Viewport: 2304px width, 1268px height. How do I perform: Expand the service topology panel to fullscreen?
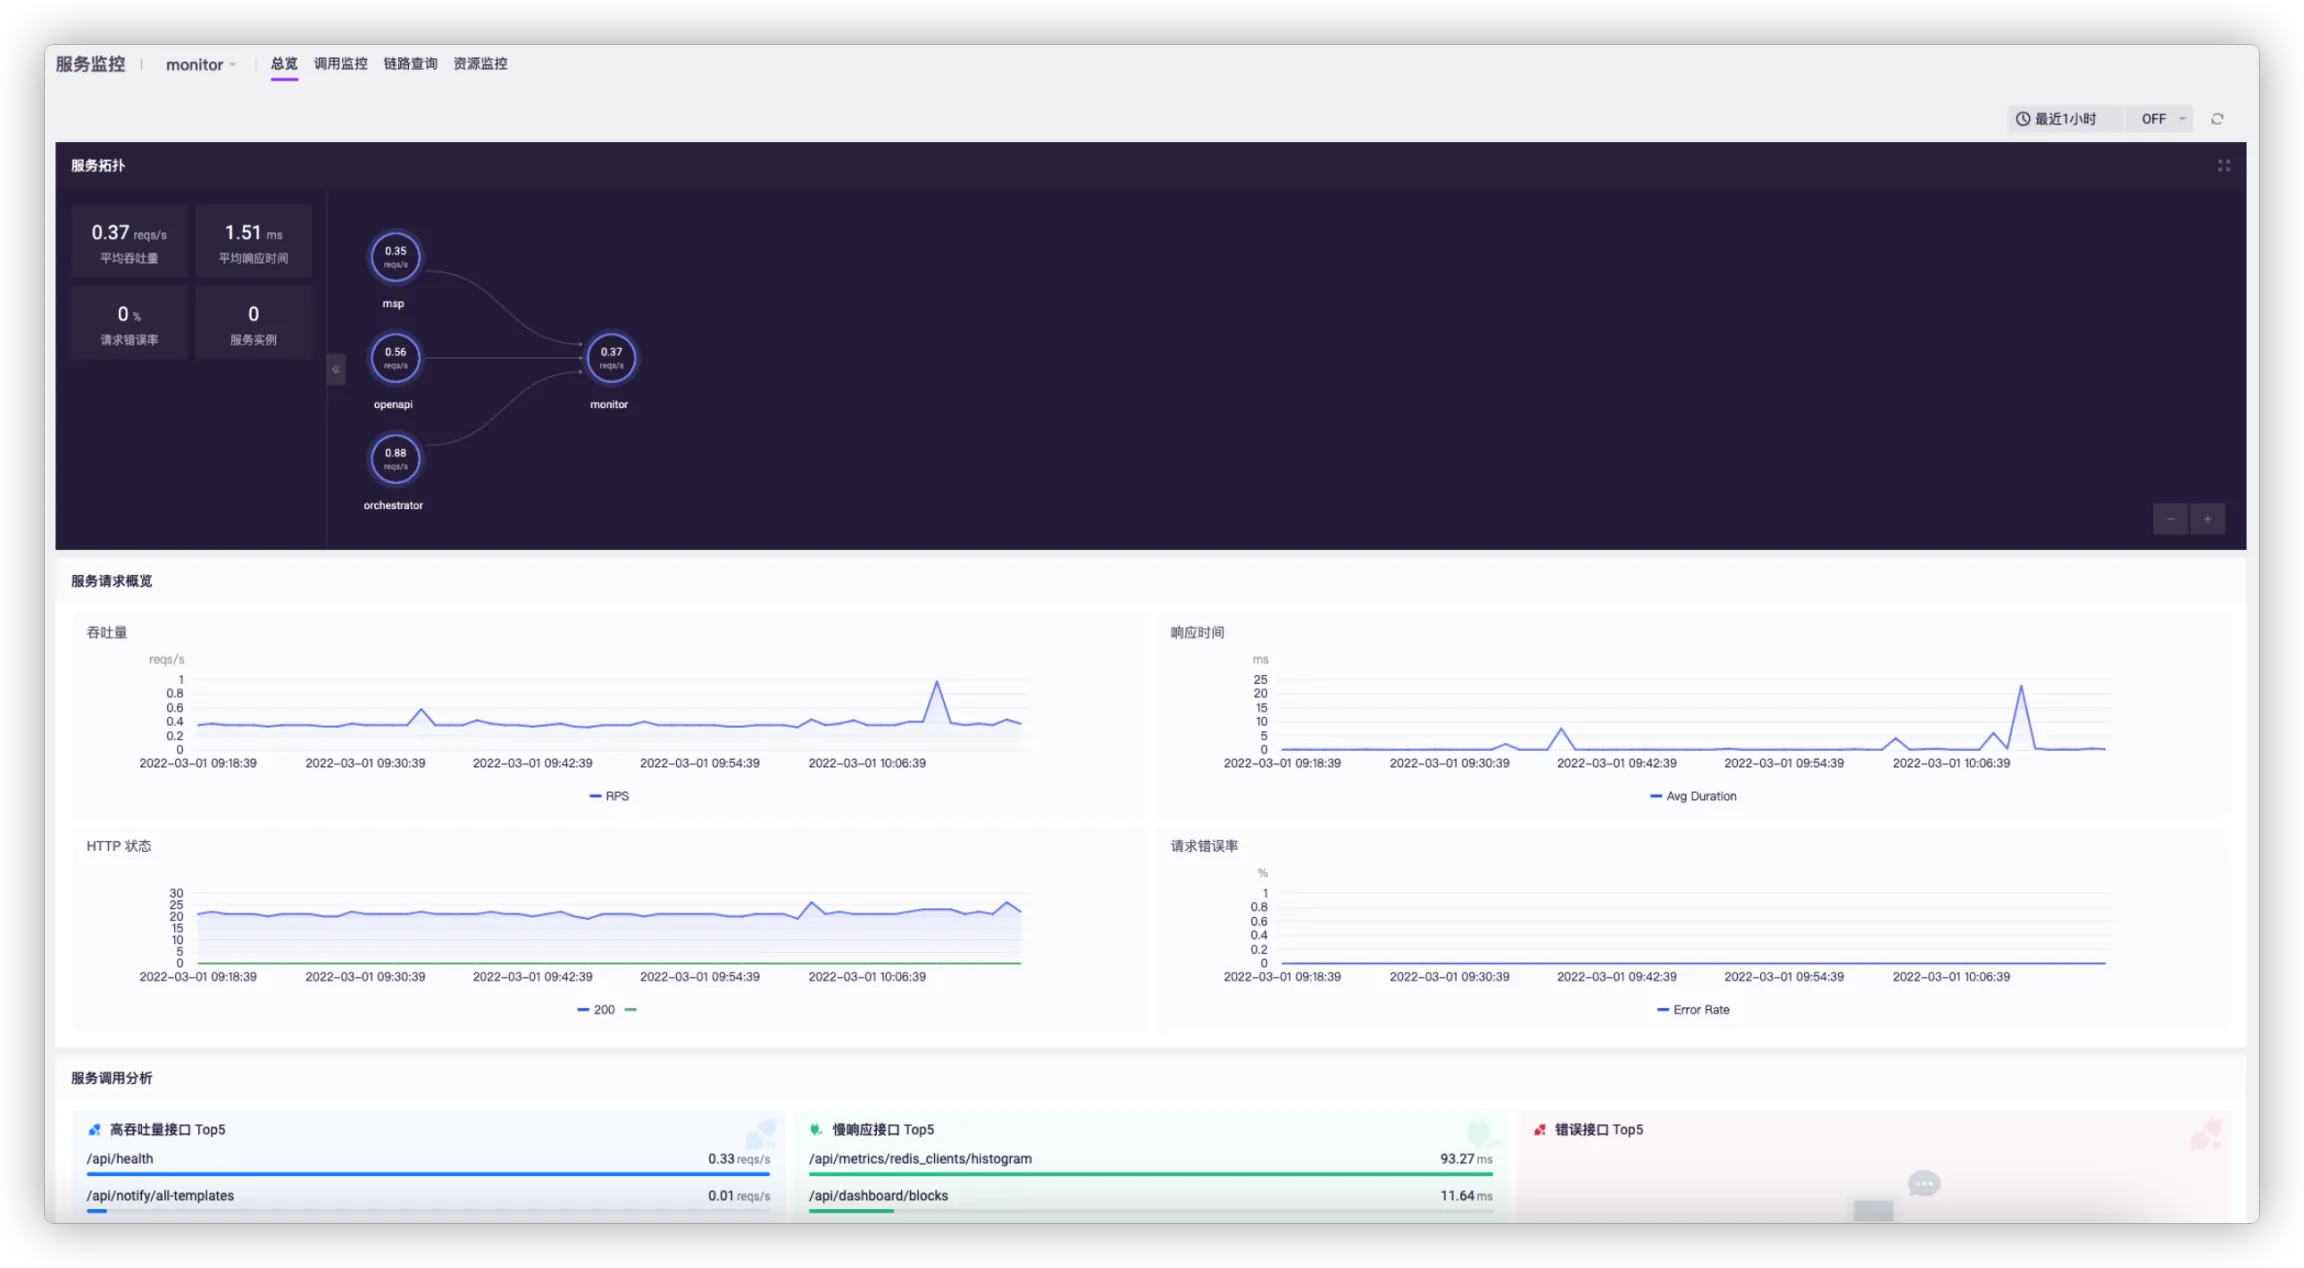click(2223, 166)
